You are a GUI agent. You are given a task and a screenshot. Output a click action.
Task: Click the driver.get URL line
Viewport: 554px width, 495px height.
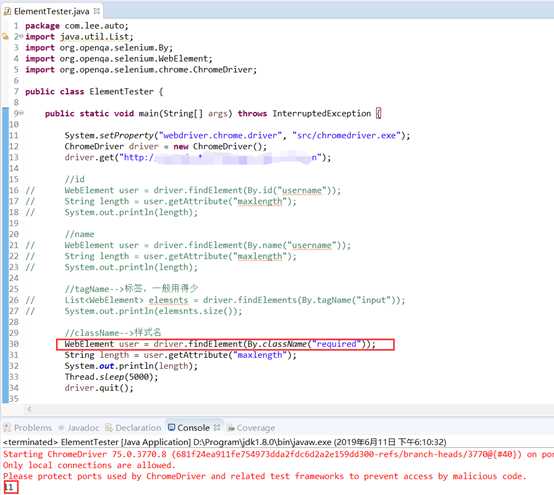click(198, 157)
